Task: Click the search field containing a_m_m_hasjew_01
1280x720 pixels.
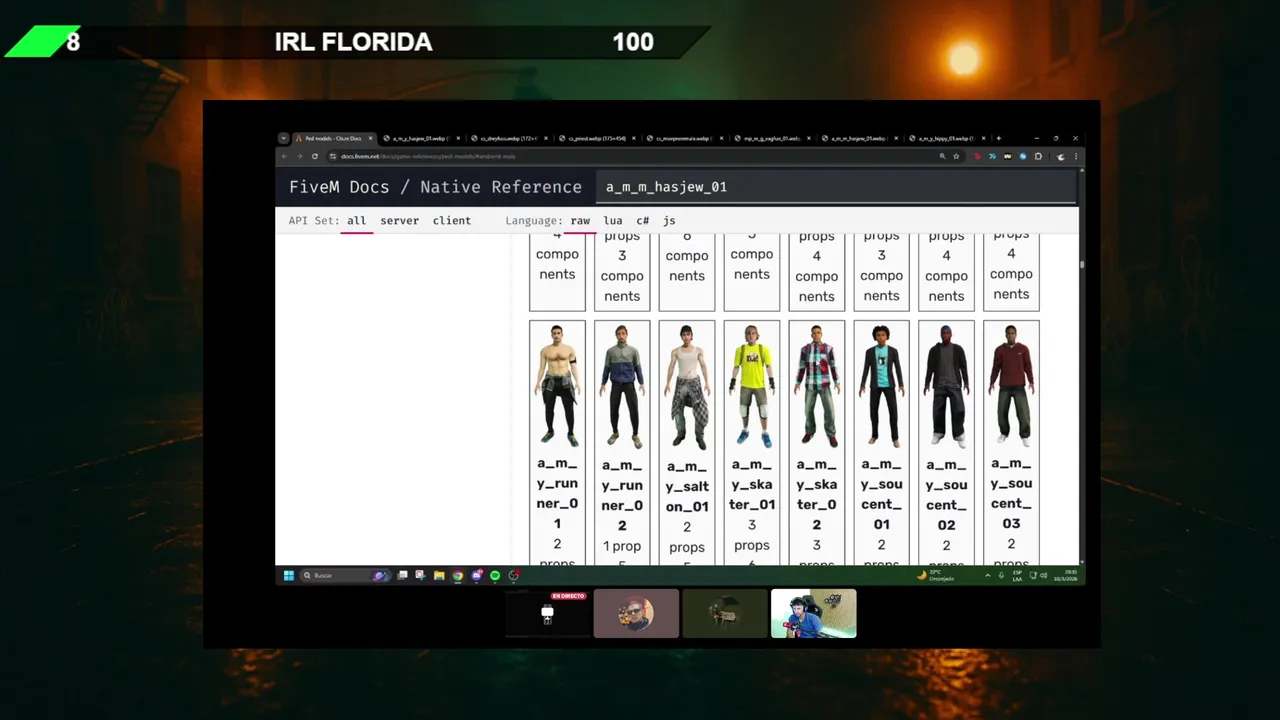Action: coord(836,187)
